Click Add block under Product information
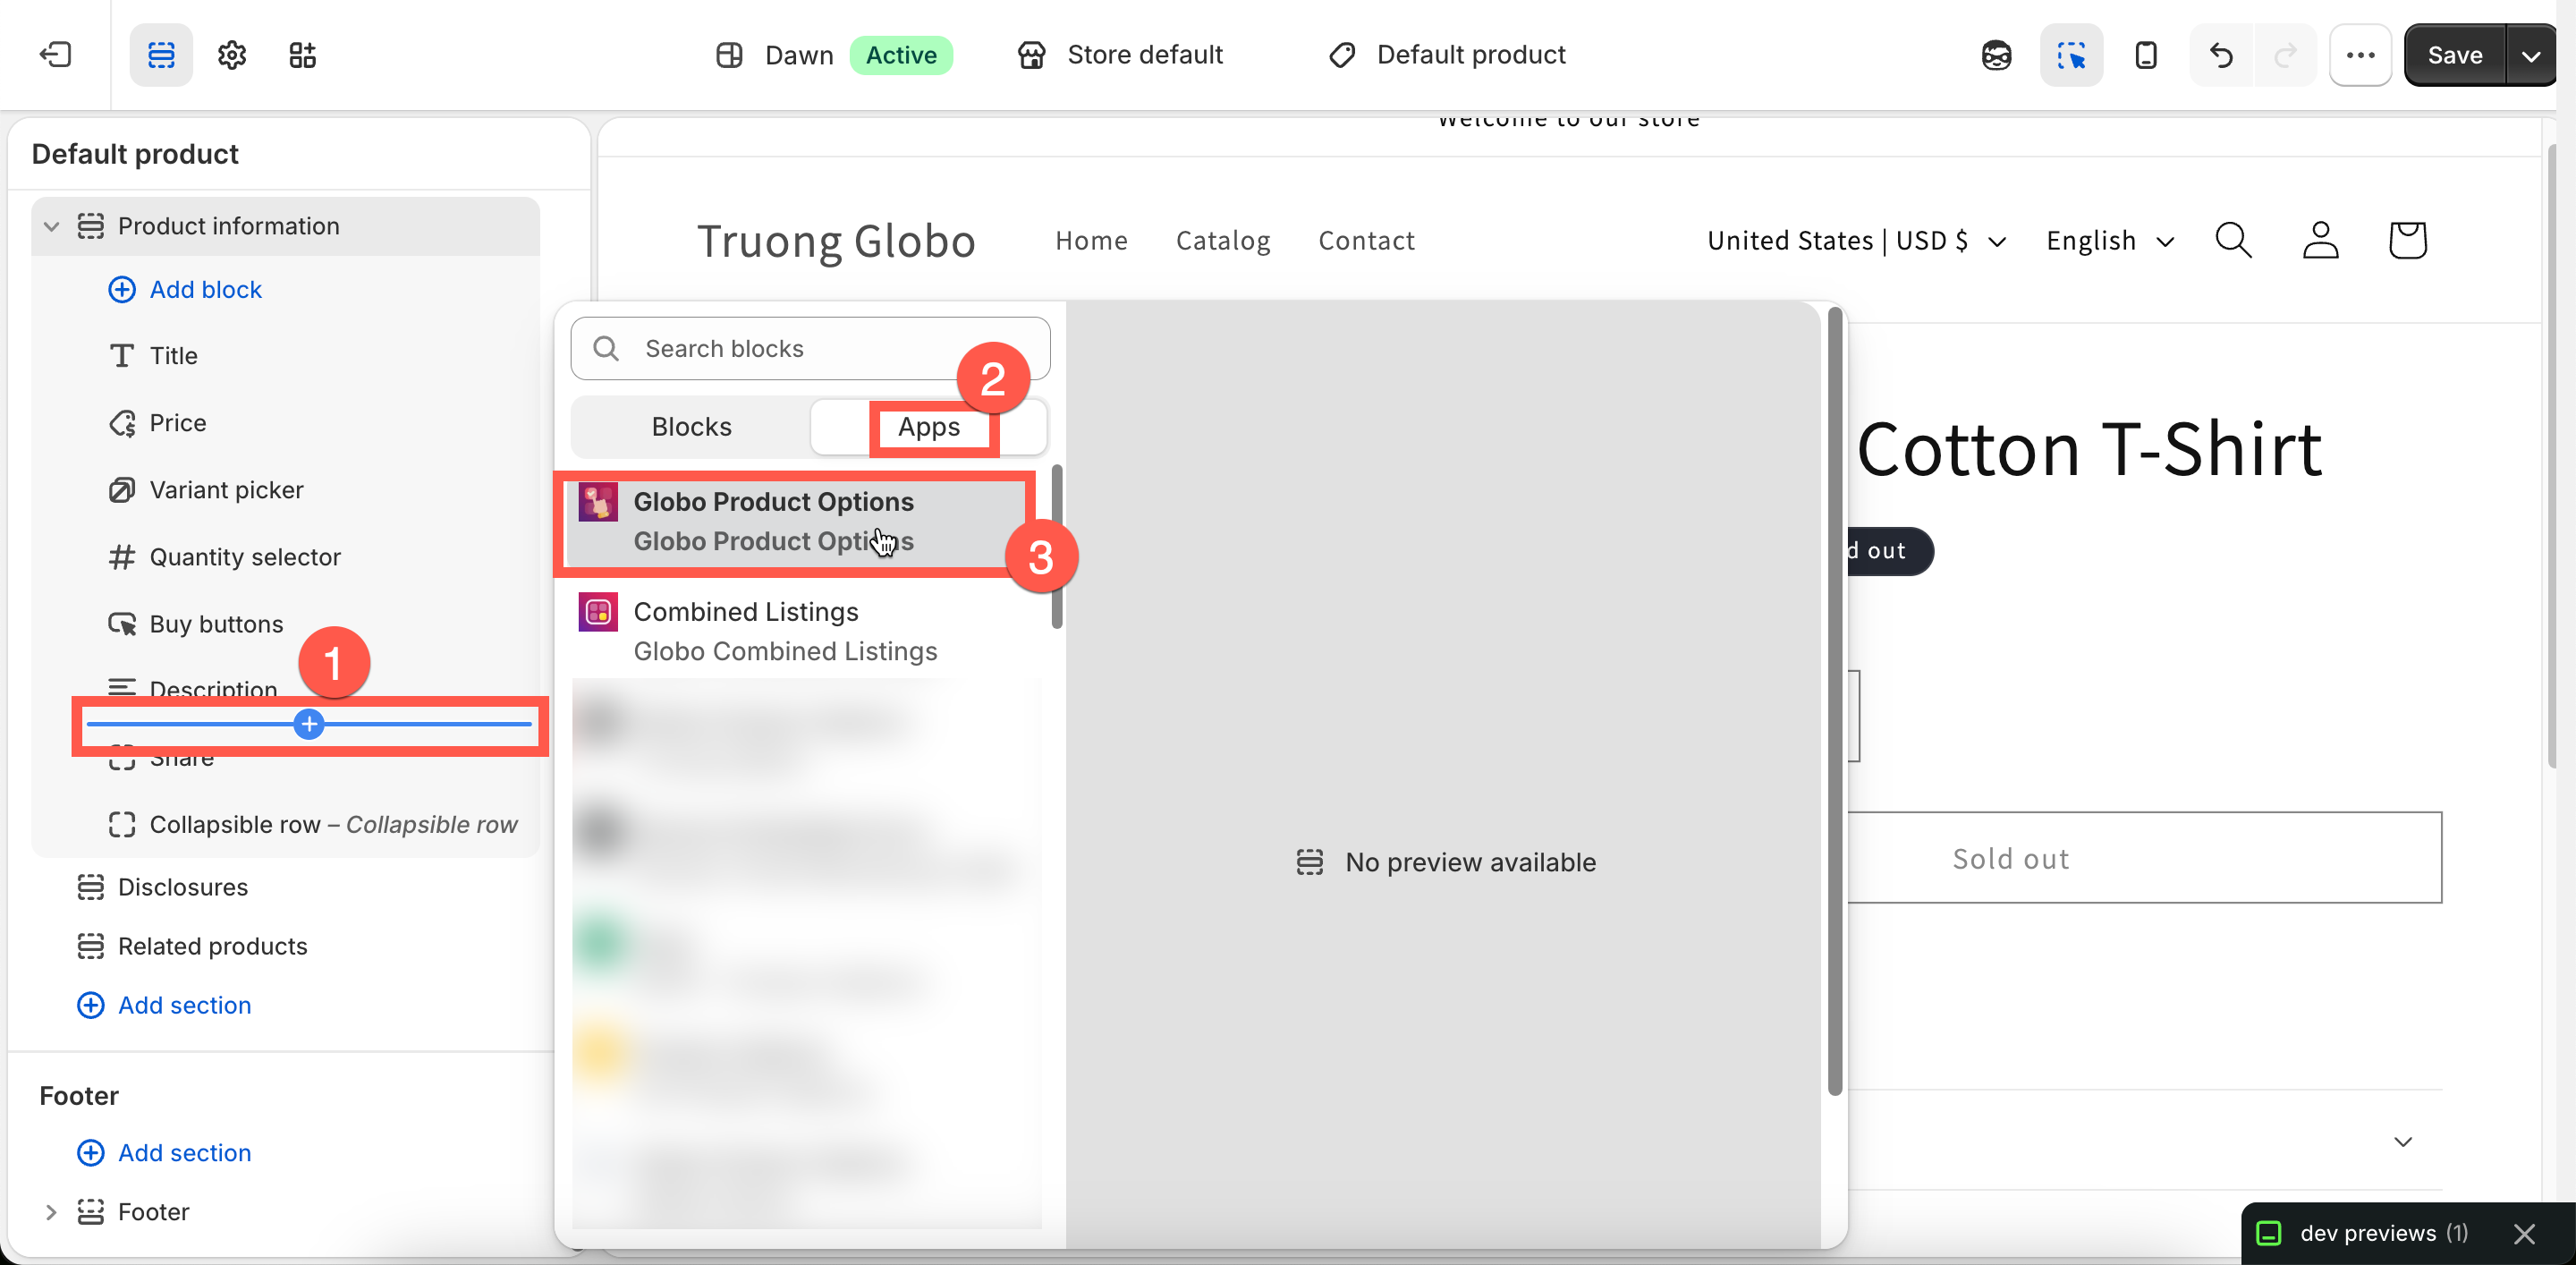Screen dimensions: 2576x1265 (x=185, y=289)
